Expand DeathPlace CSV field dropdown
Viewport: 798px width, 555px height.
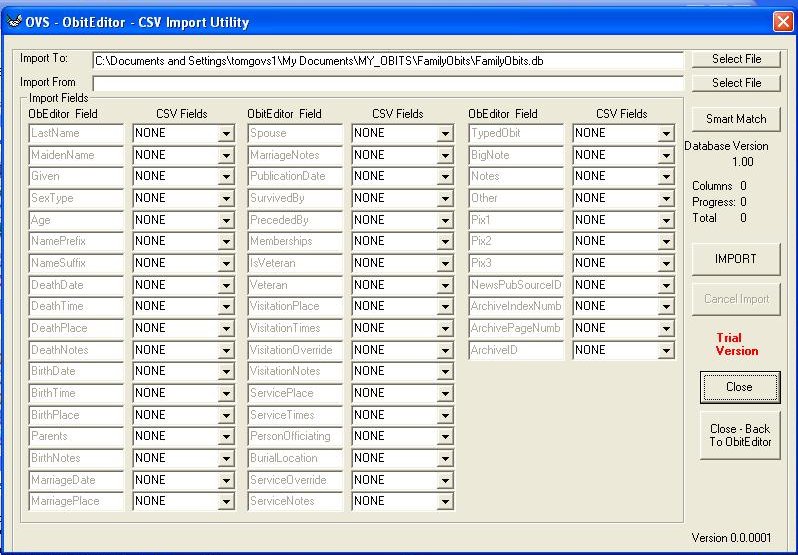(x=226, y=329)
